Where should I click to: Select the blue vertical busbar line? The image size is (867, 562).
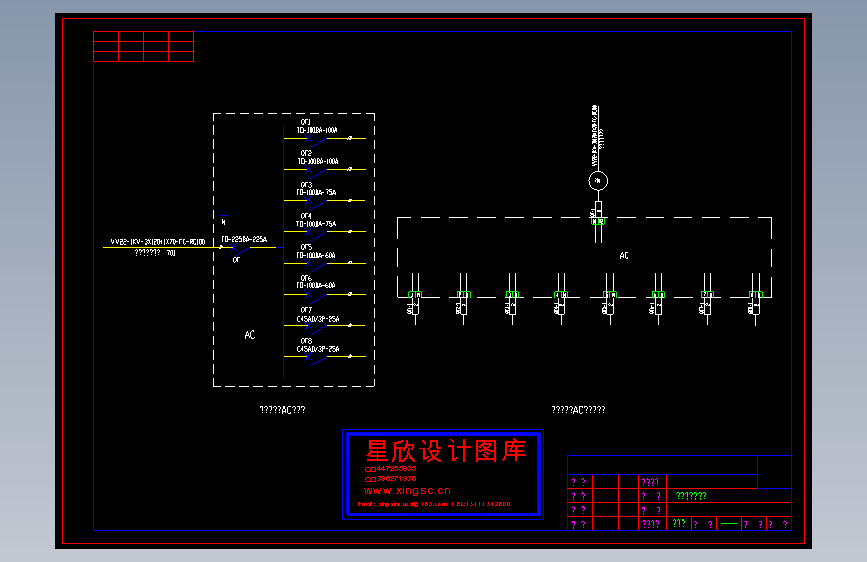pos(284,252)
